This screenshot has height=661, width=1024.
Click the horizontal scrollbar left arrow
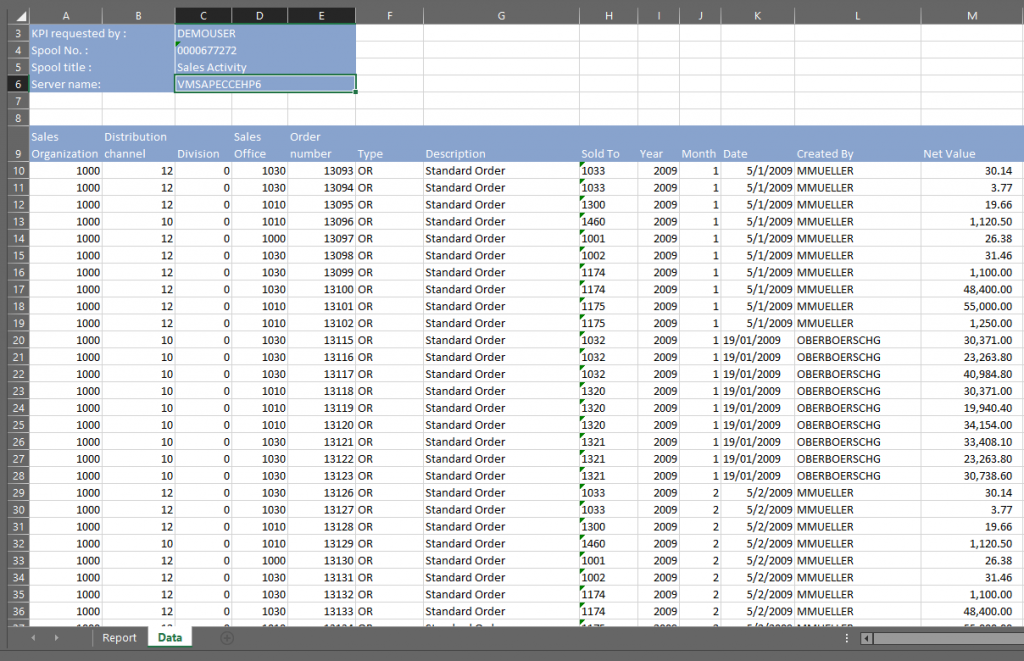866,638
